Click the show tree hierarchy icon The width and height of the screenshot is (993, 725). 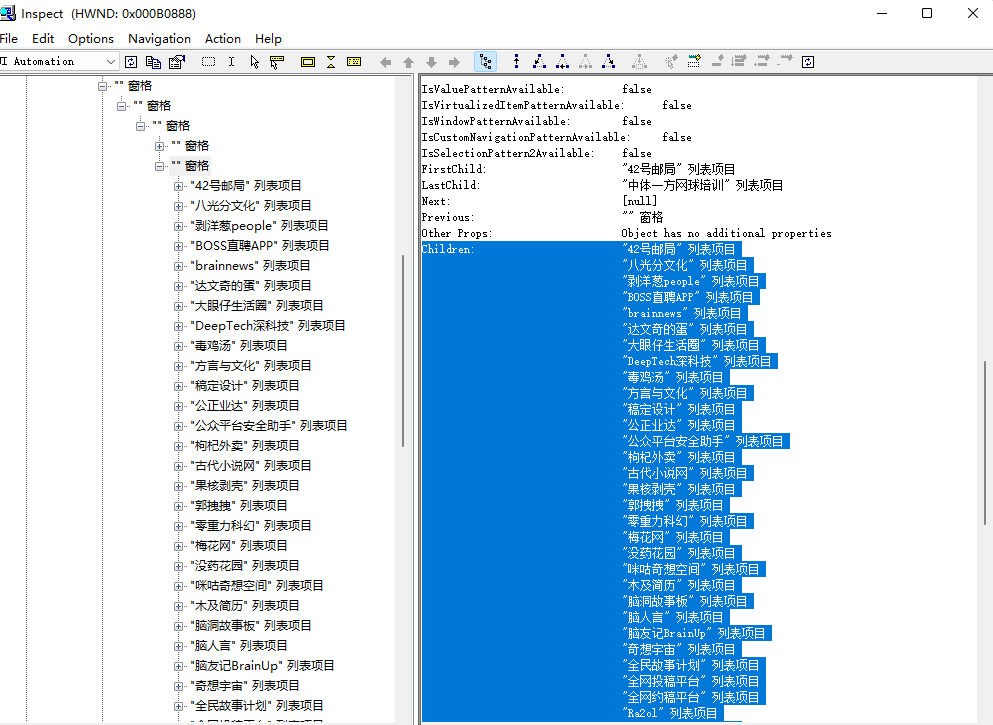[485, 62]
